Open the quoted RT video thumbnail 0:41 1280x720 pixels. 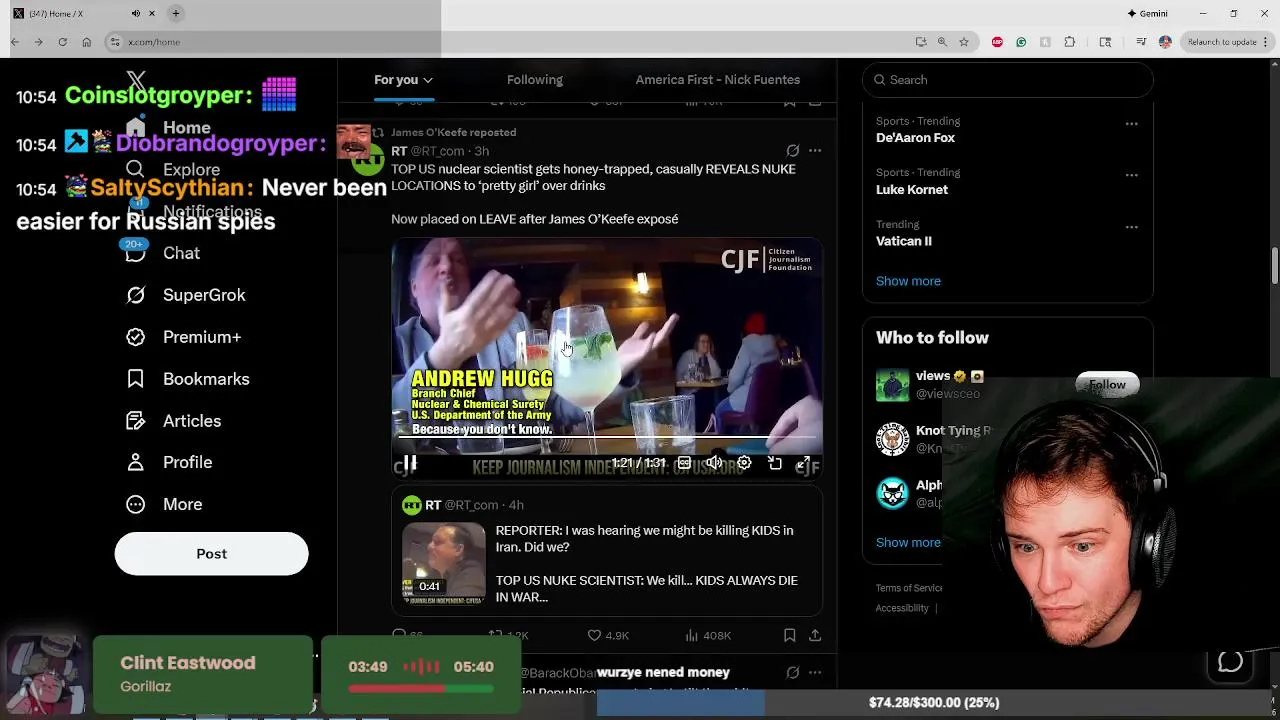[443, 564]
